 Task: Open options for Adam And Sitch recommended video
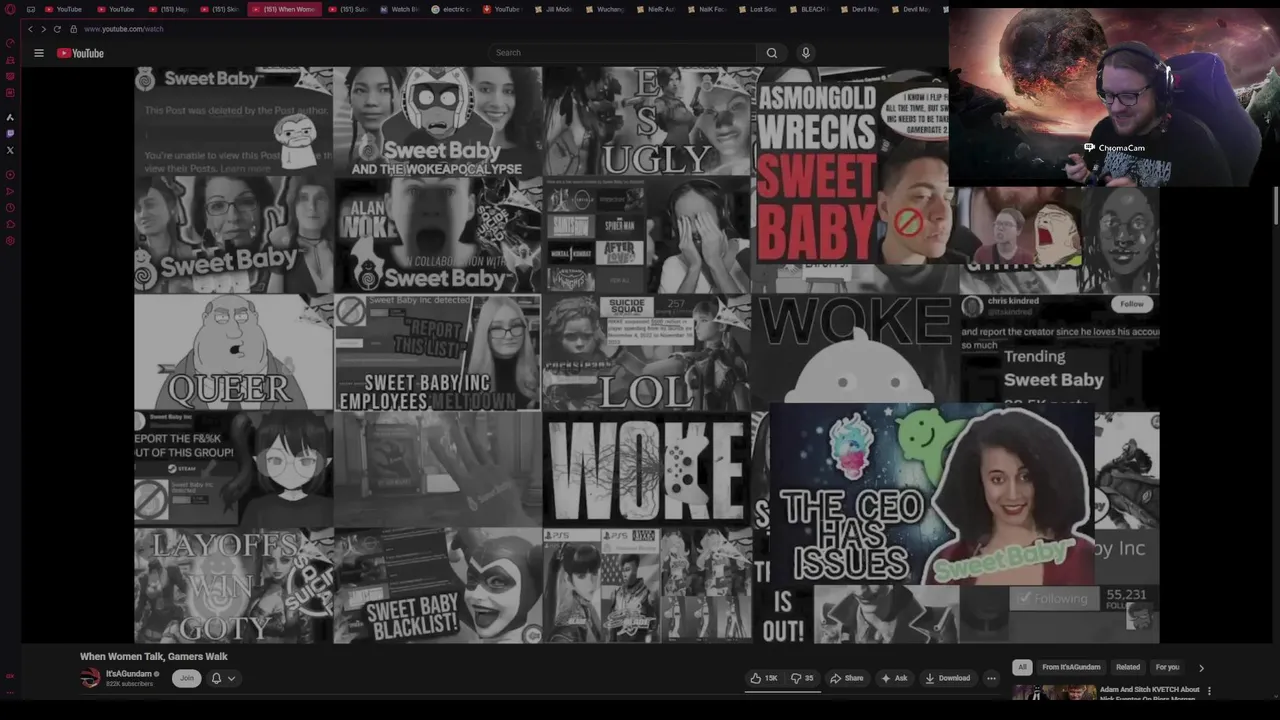[x=1209, y=691]
